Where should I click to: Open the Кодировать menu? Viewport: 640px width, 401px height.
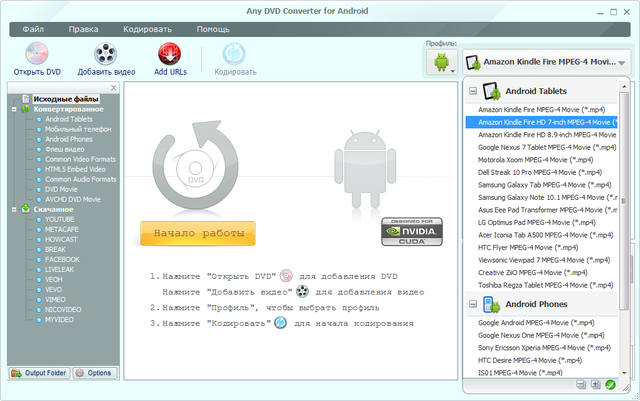click(147, 29)
